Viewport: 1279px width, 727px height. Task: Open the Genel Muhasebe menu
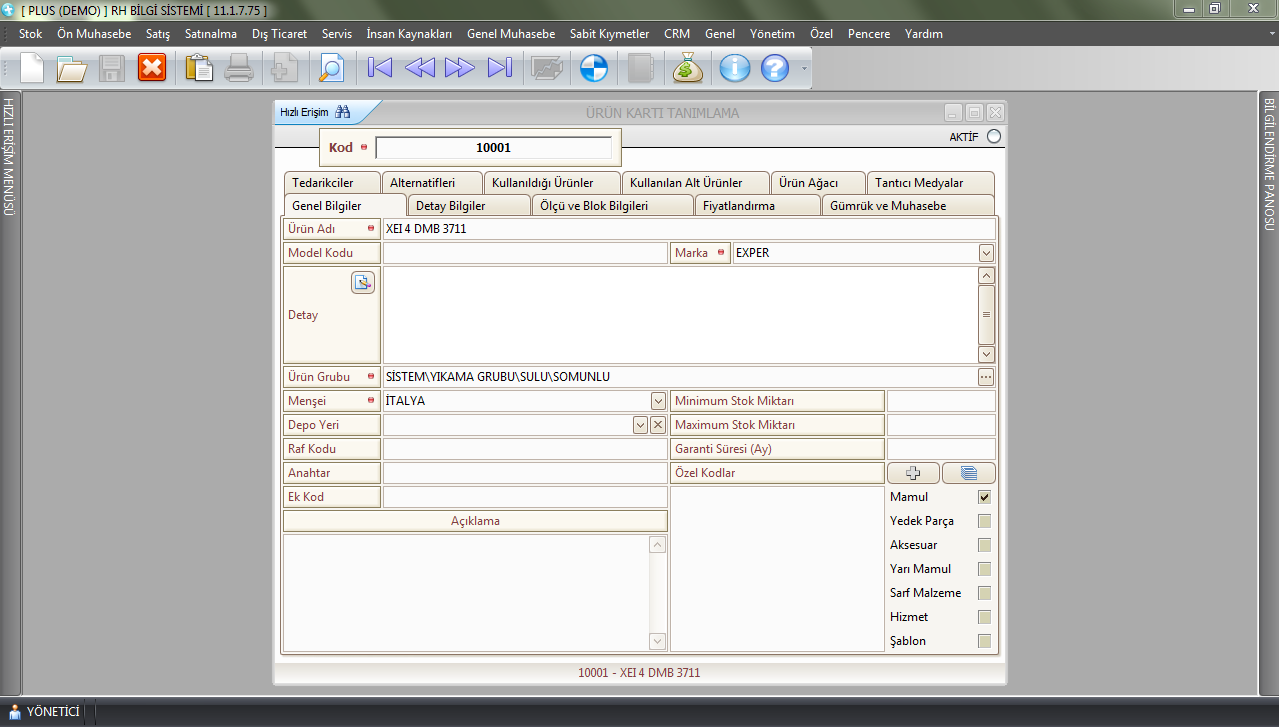pyautogui.click(x=510, y=34)
